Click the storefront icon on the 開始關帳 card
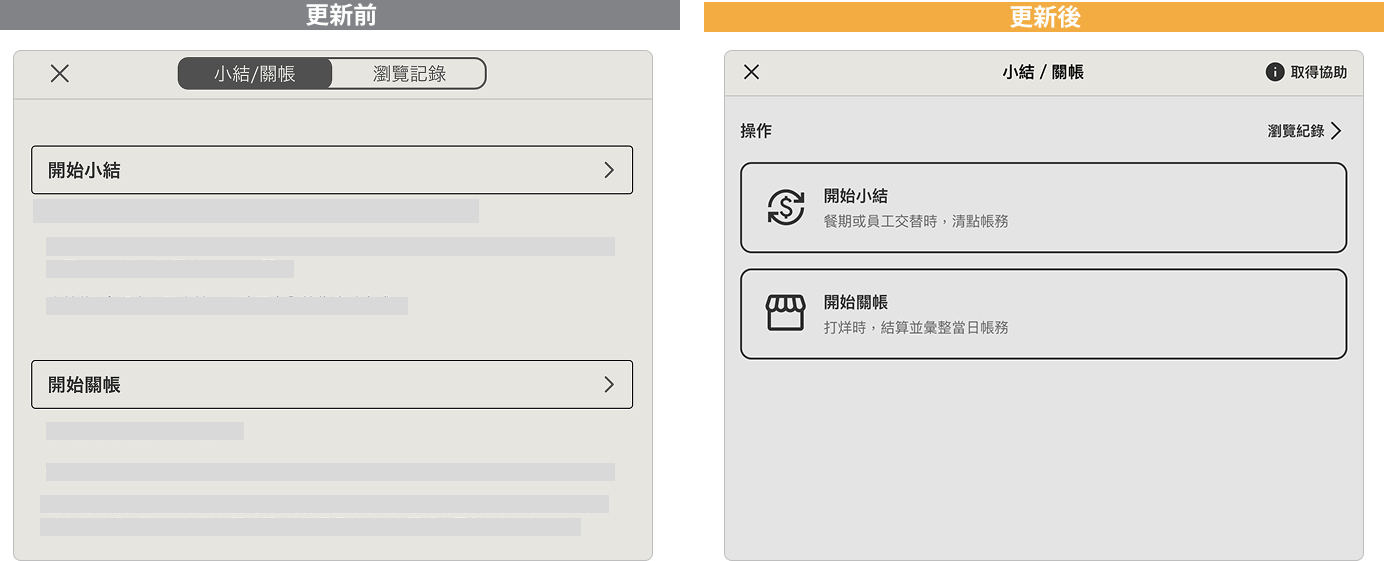 coord(786,313)
